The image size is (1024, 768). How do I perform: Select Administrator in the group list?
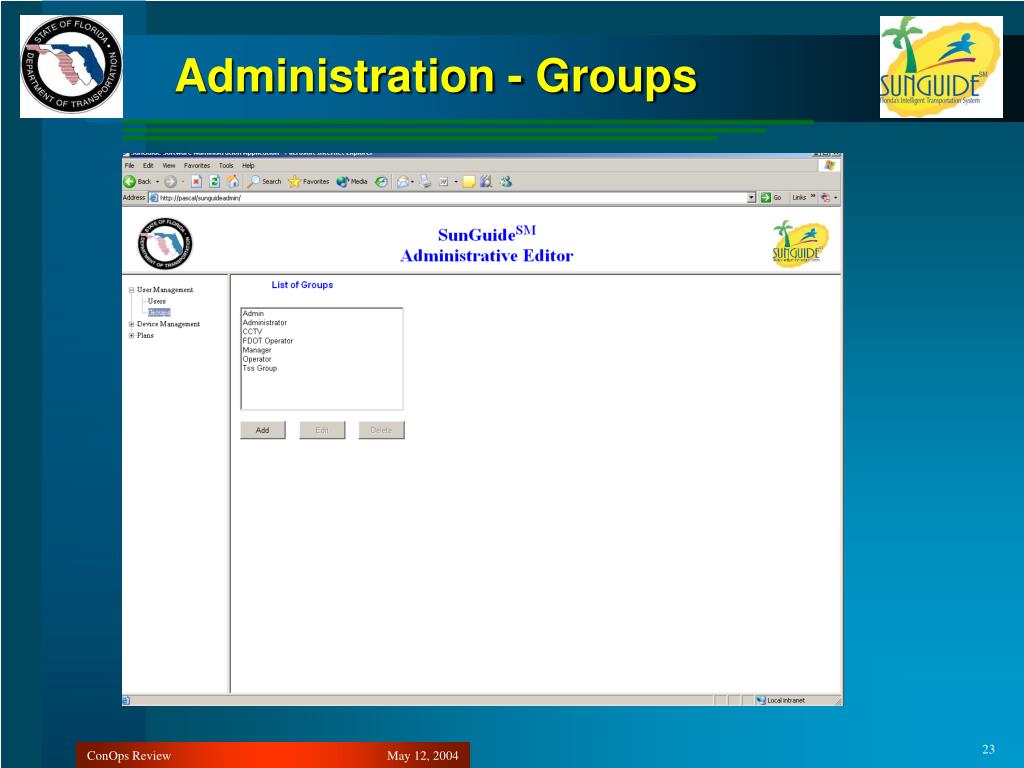click(x=264, y=323)
